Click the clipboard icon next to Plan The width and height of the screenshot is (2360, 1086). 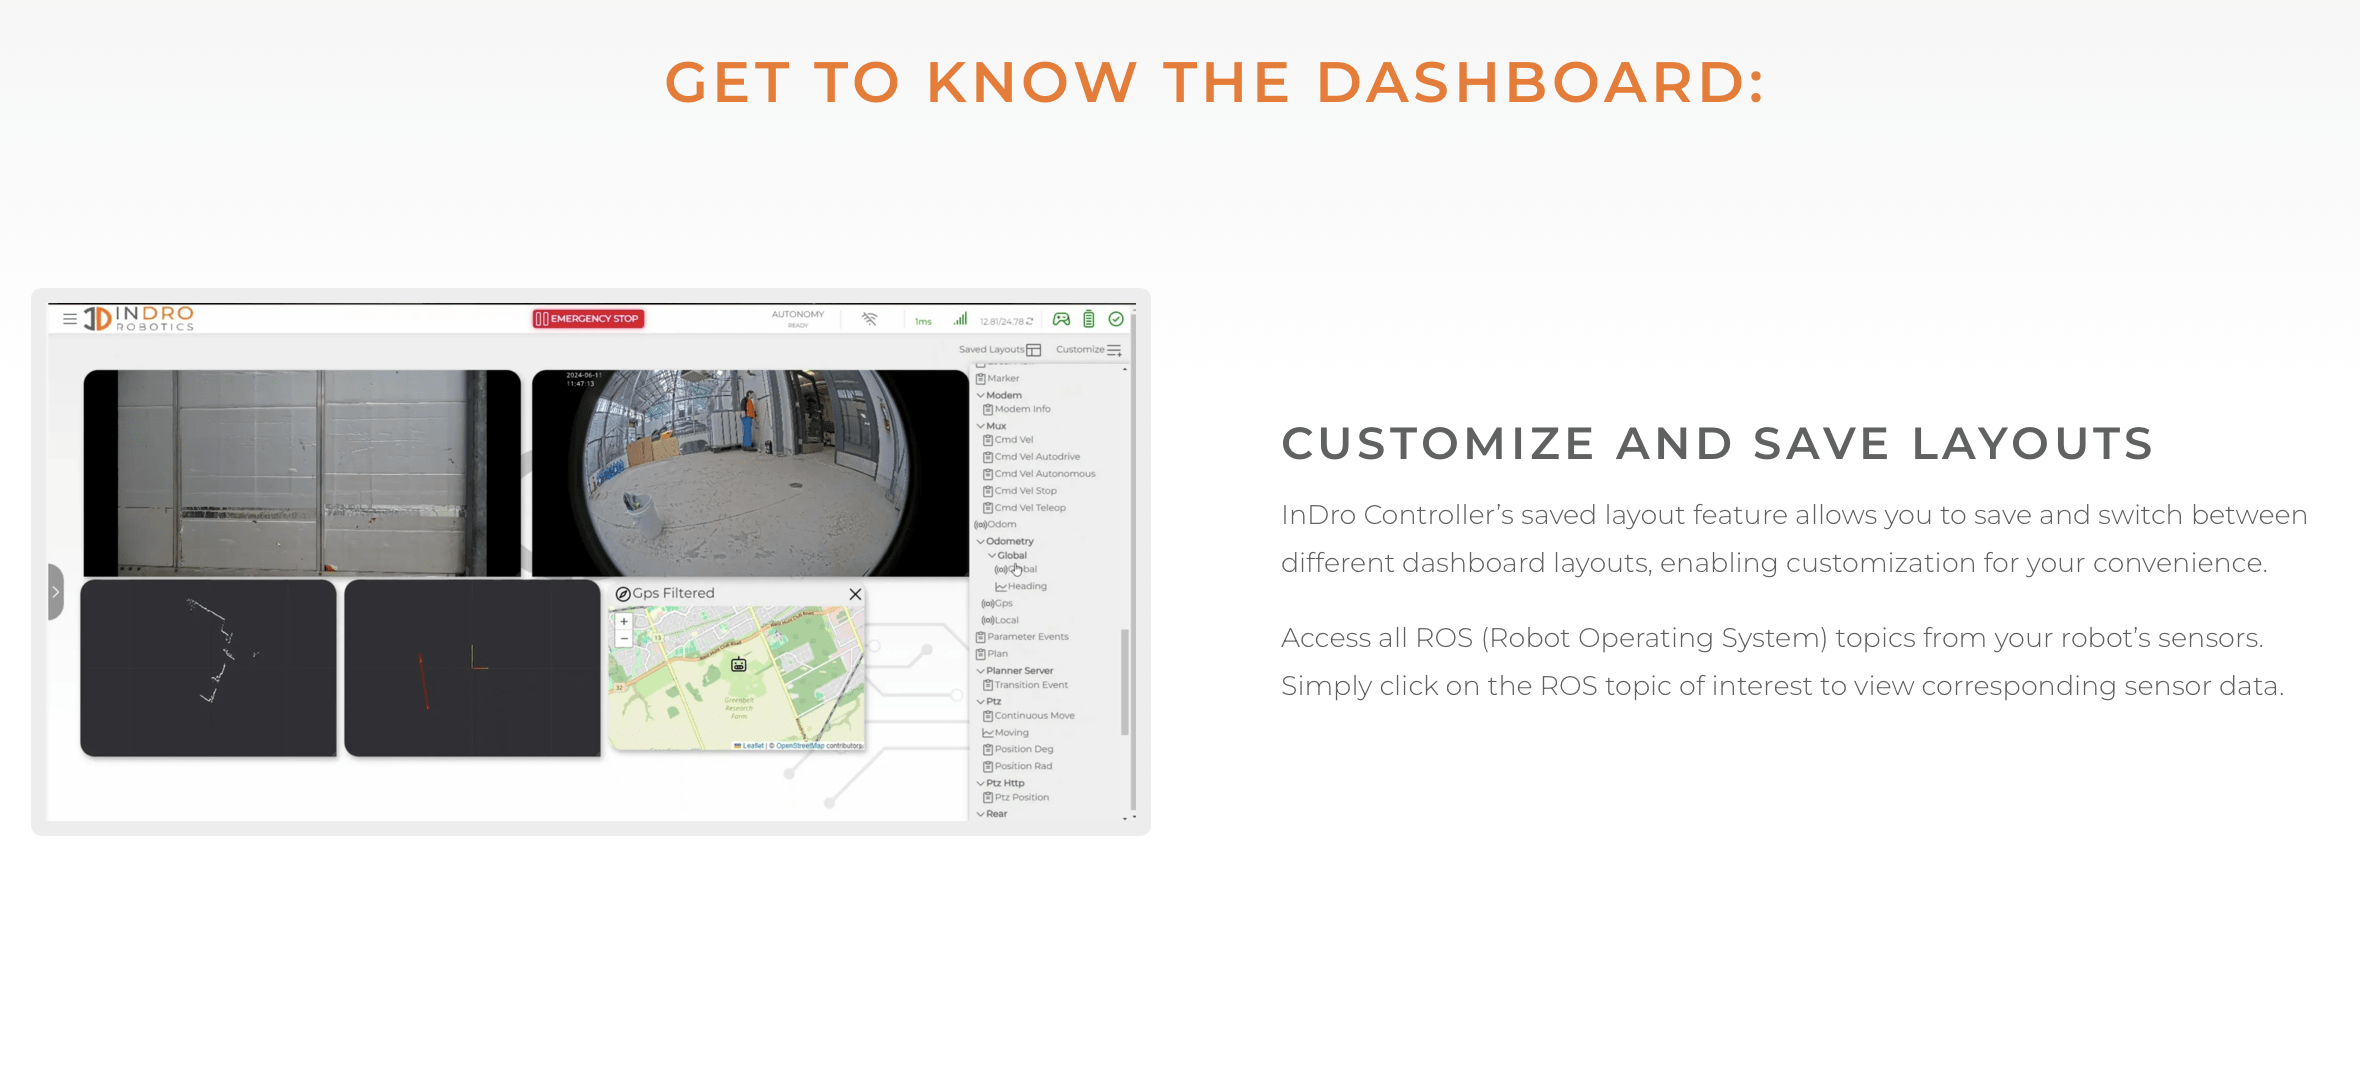(x=981, y=654)
